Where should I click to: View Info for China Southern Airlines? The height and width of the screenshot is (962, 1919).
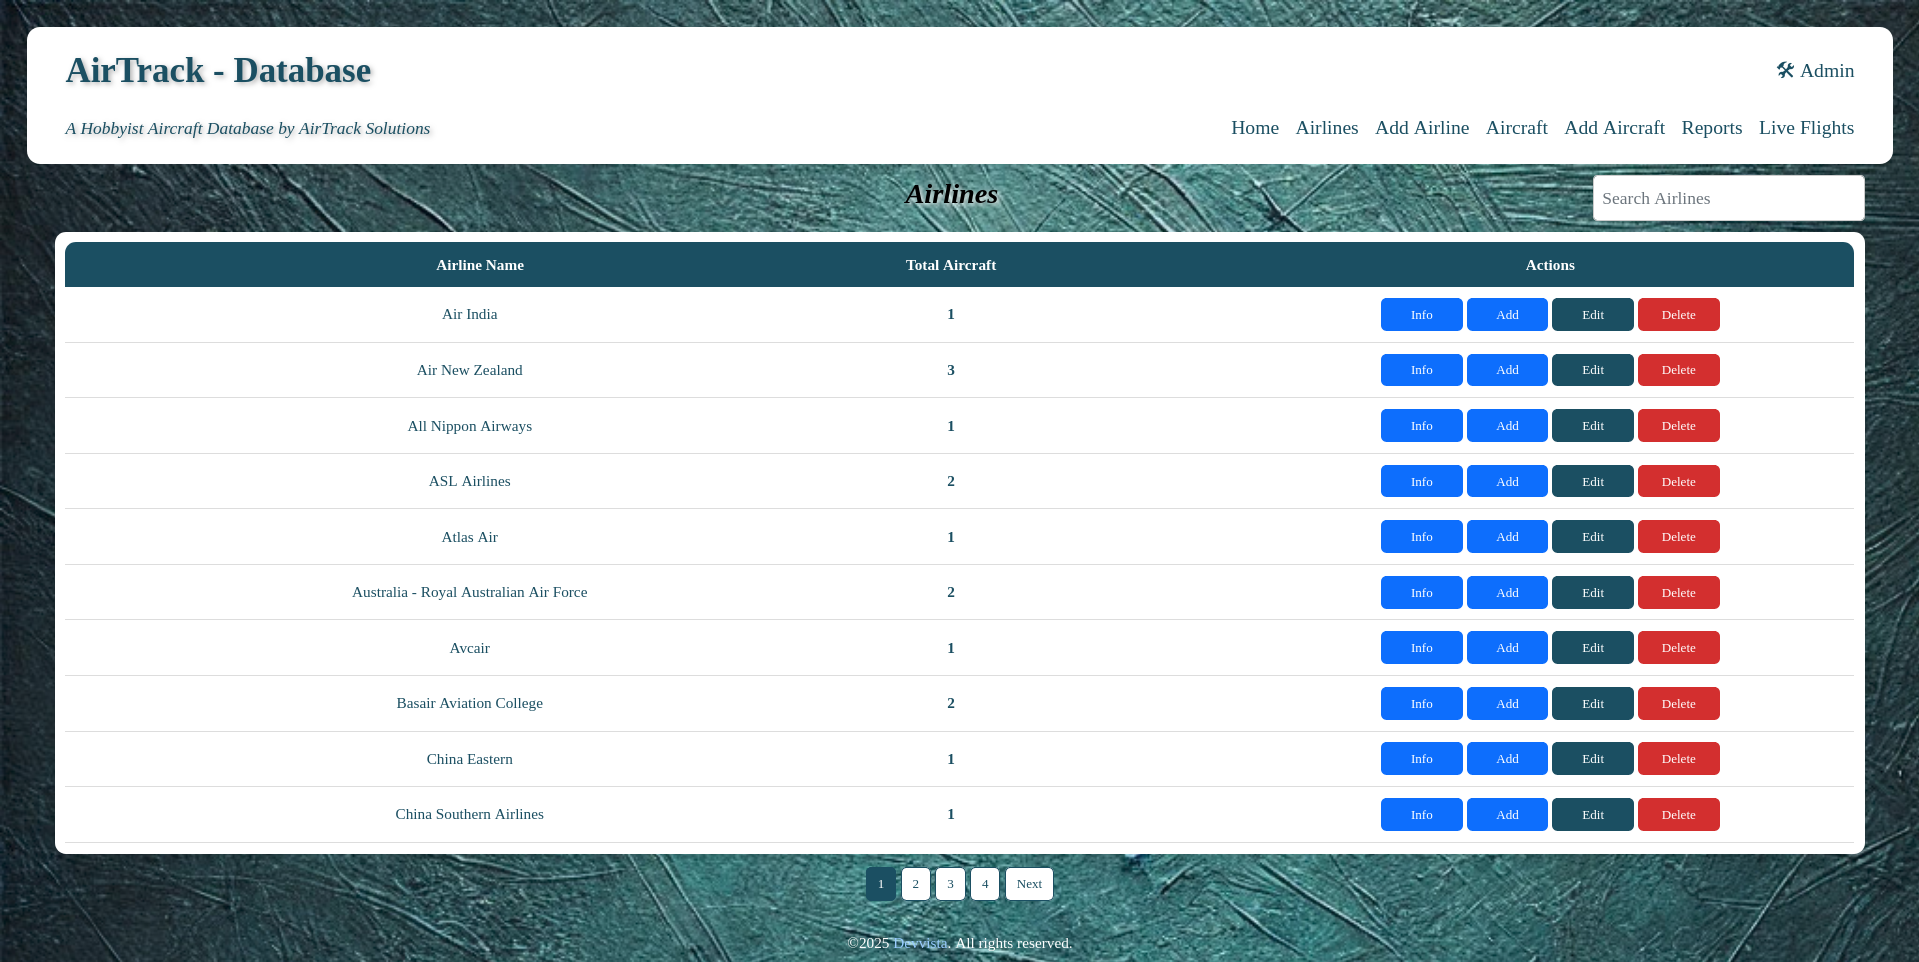[x=1421, y=814]
